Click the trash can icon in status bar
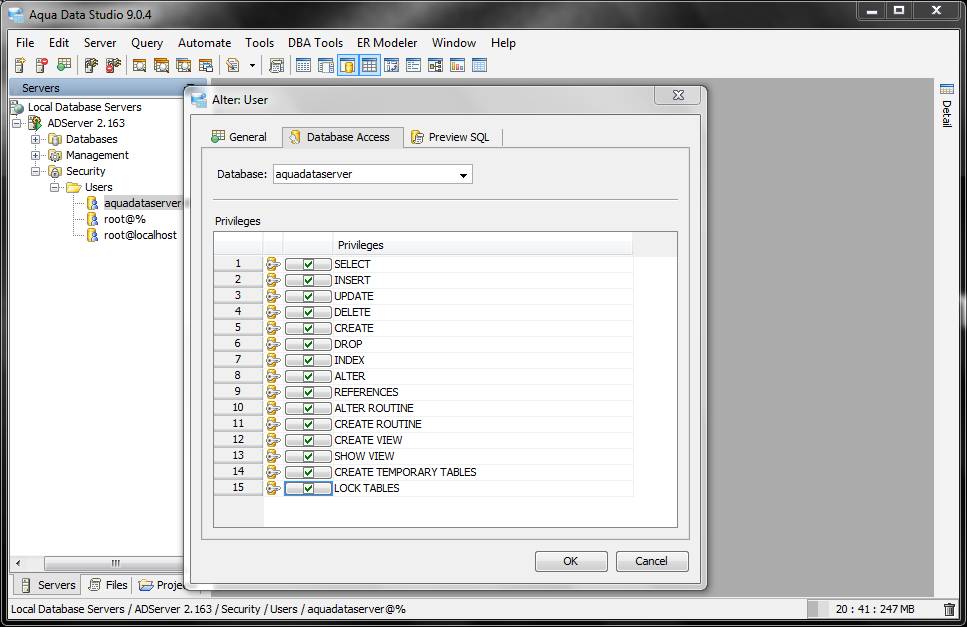Screen dimensions: 967x627 [x=950, y=609]
